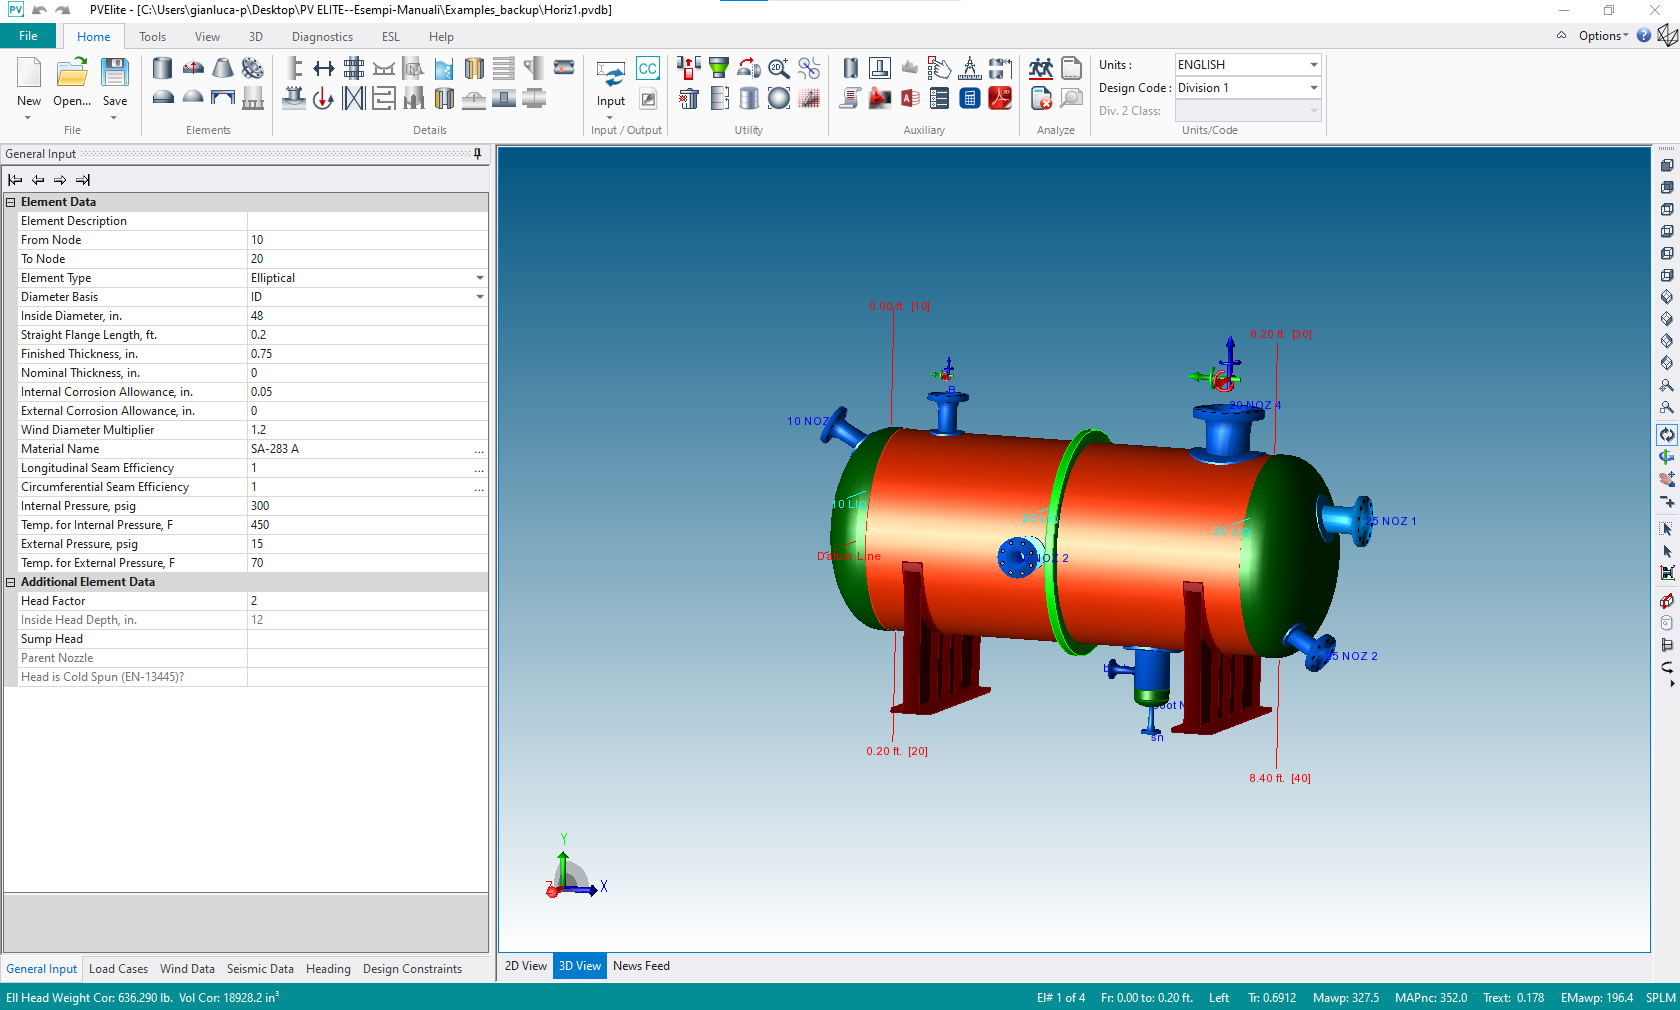Open the Access database export icon

(x=910, y=98)
